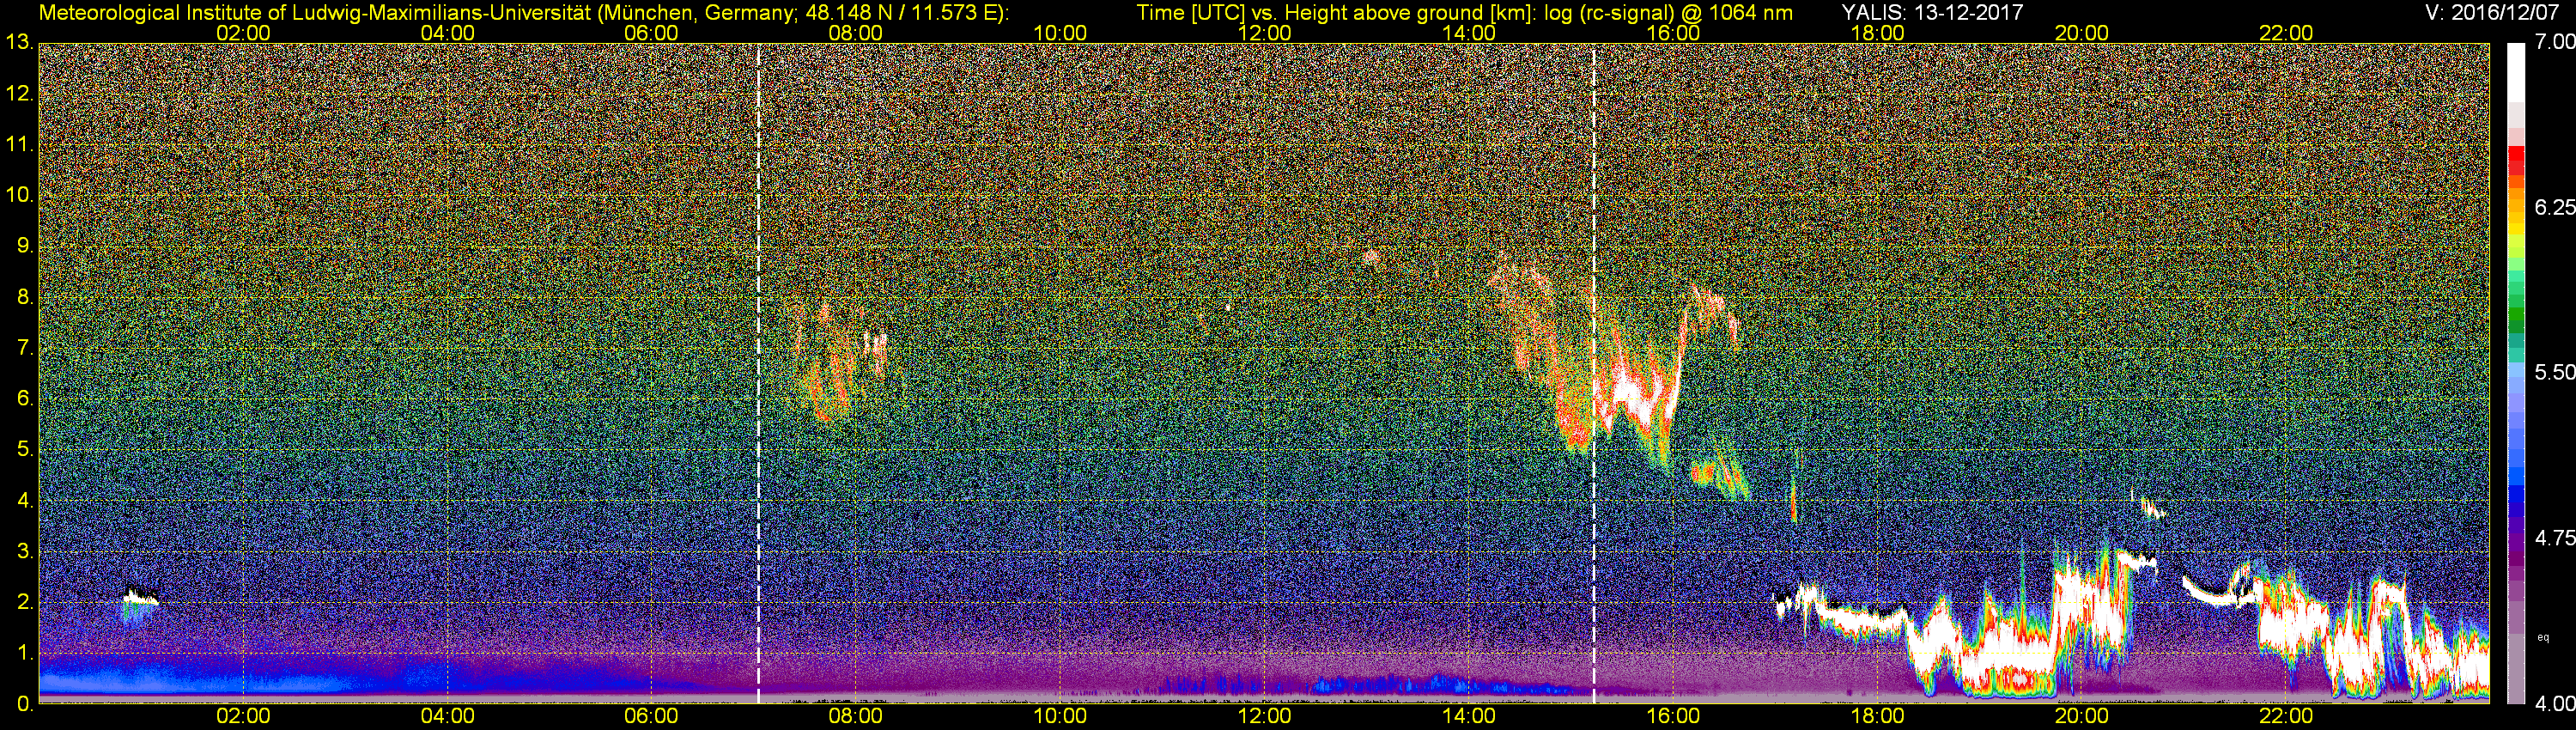Click the height axis label '5.'
2576x730 pixels.
25,450
